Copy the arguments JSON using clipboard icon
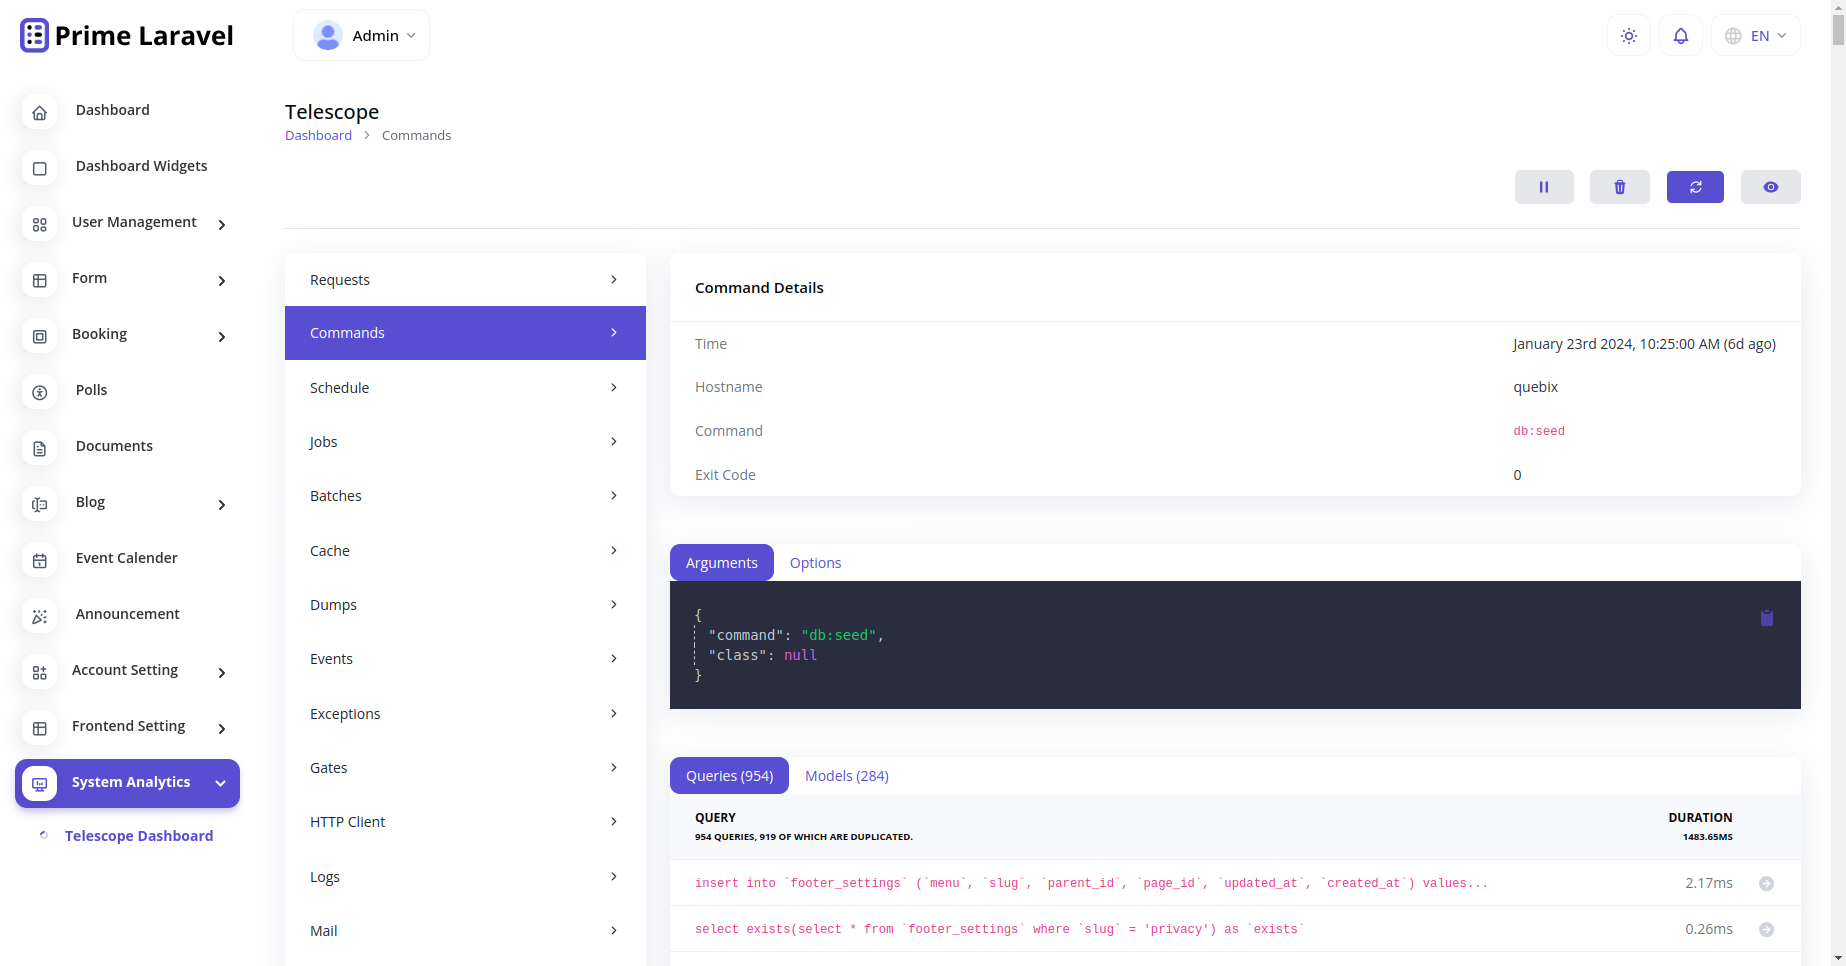This screenshot has width=1846, height=966. [1767, 618]
